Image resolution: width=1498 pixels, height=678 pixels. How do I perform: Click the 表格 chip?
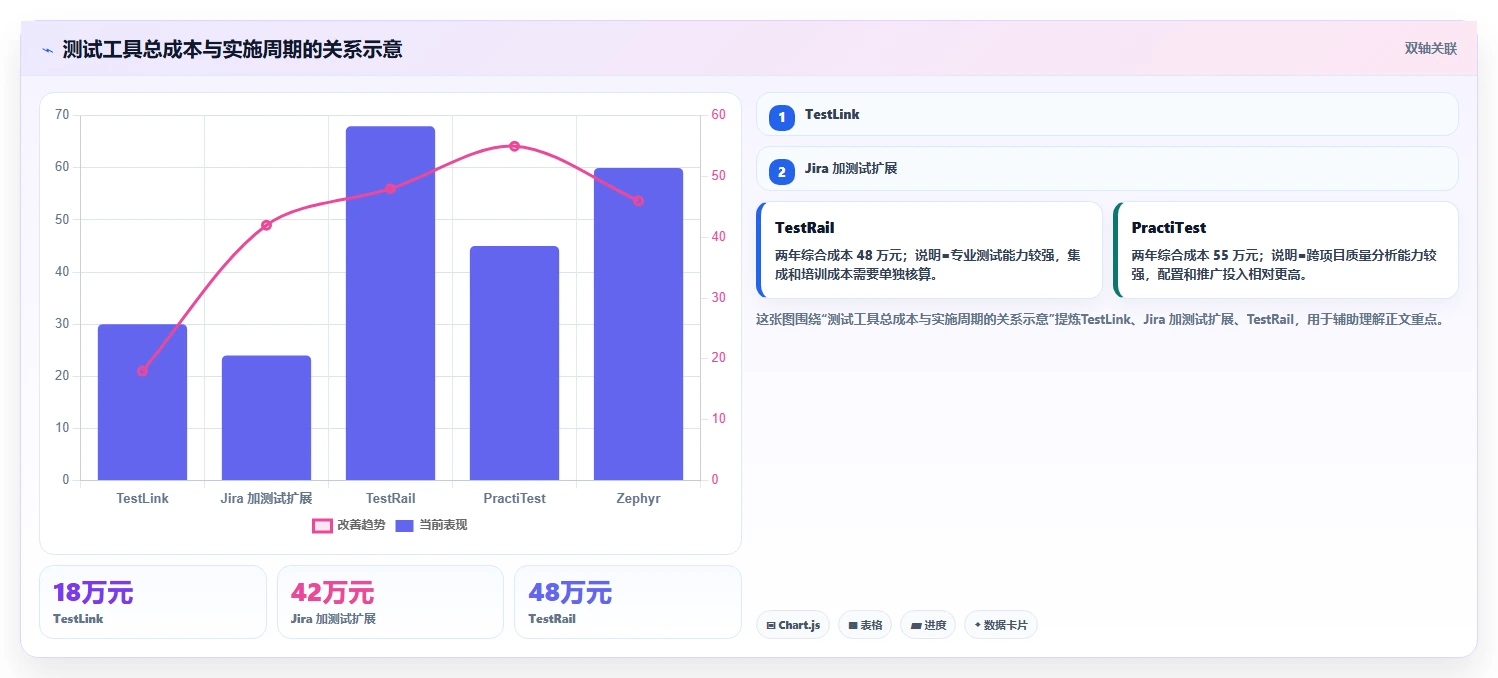865,625
